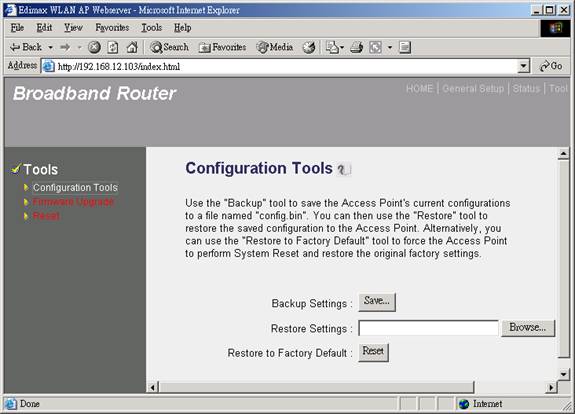The height and width of the screenshot is (414, 575).
Task: Click the Restore Settings file field
Action: (x=428, y=328)
